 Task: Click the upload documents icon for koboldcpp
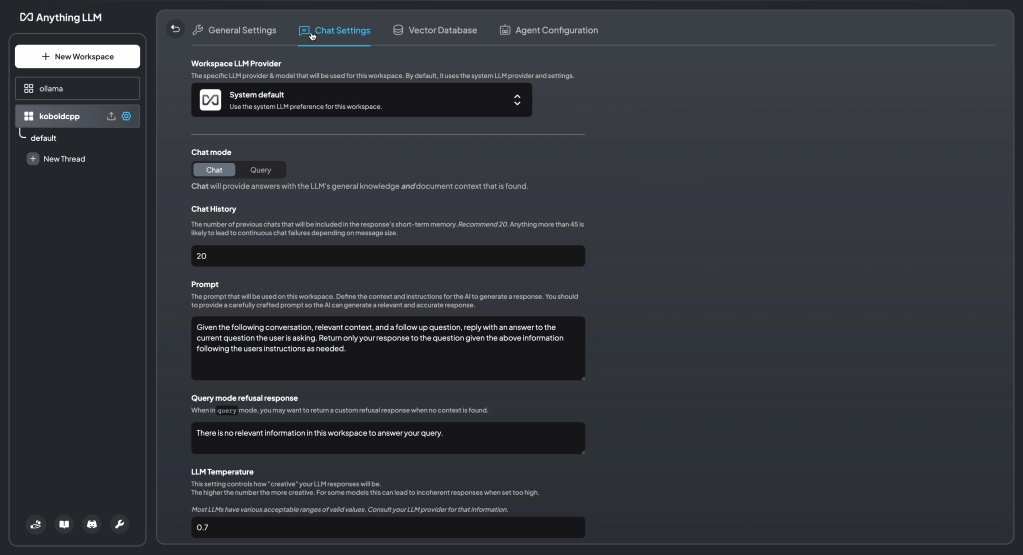111,116
